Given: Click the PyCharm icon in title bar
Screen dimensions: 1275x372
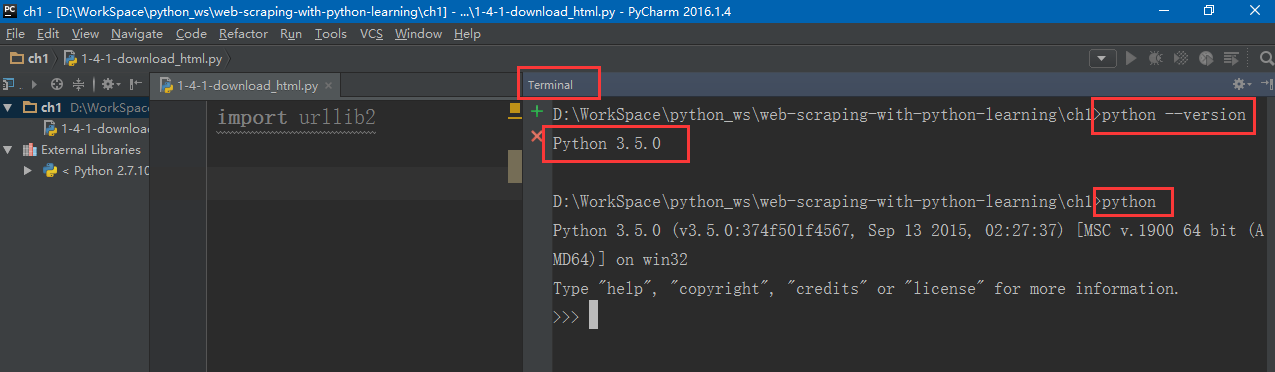Looking at the screenshot, I should 10,10.
